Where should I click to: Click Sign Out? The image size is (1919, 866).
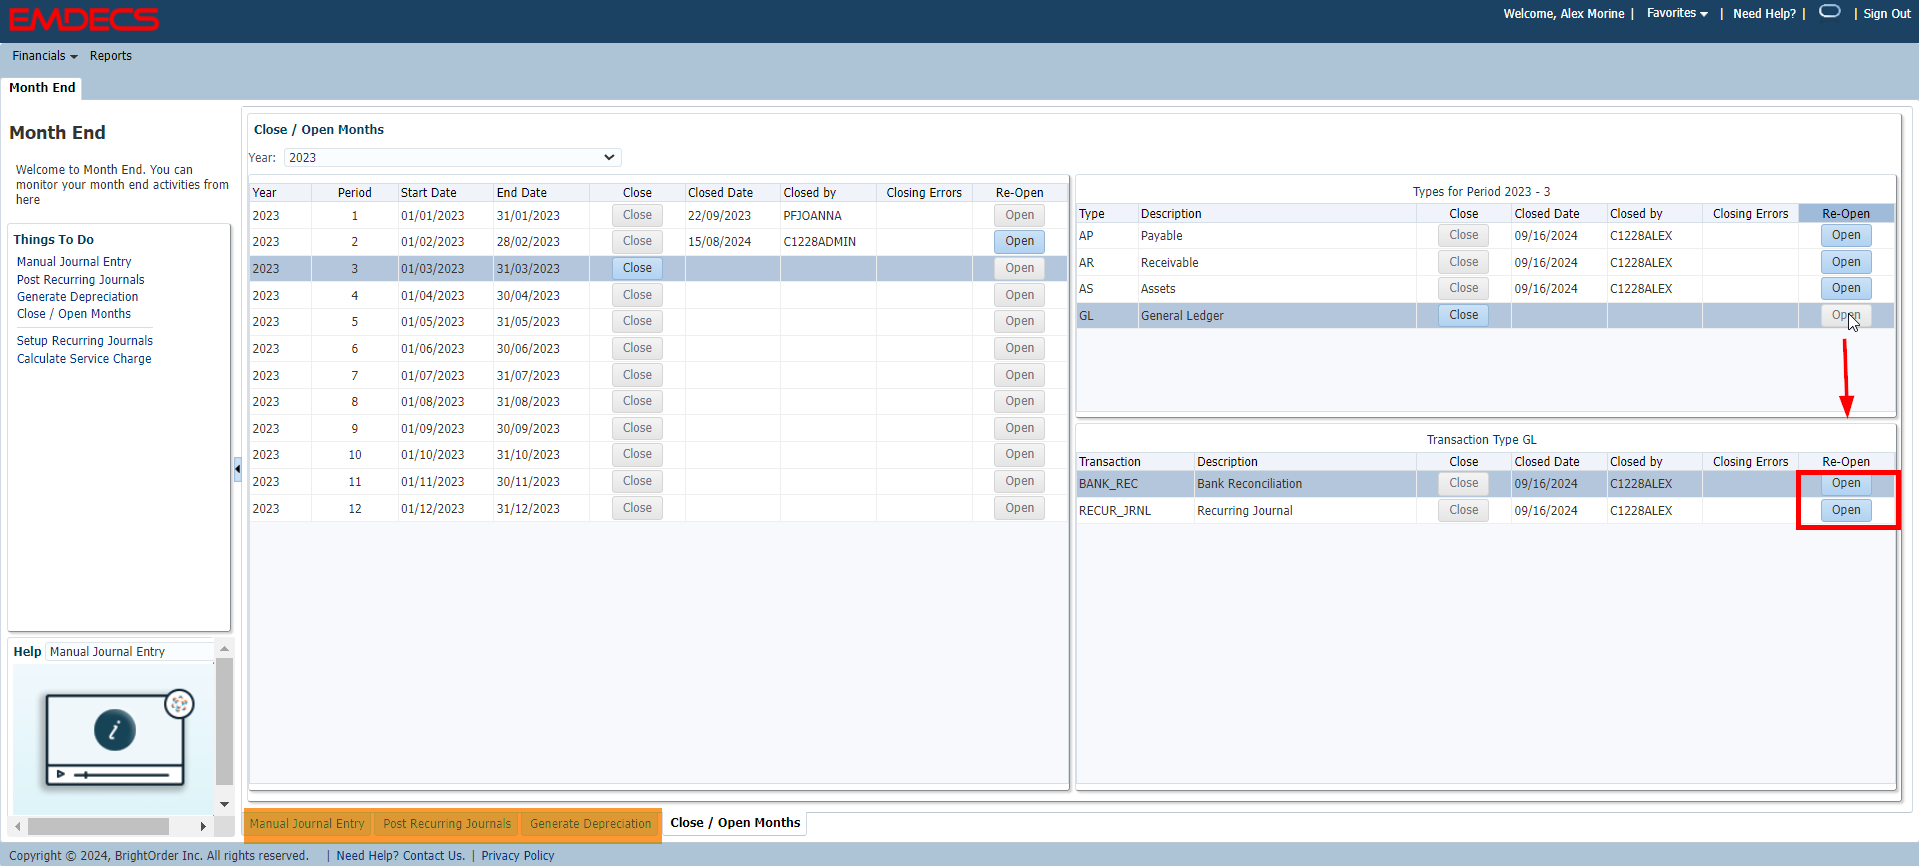point(1887,14)
